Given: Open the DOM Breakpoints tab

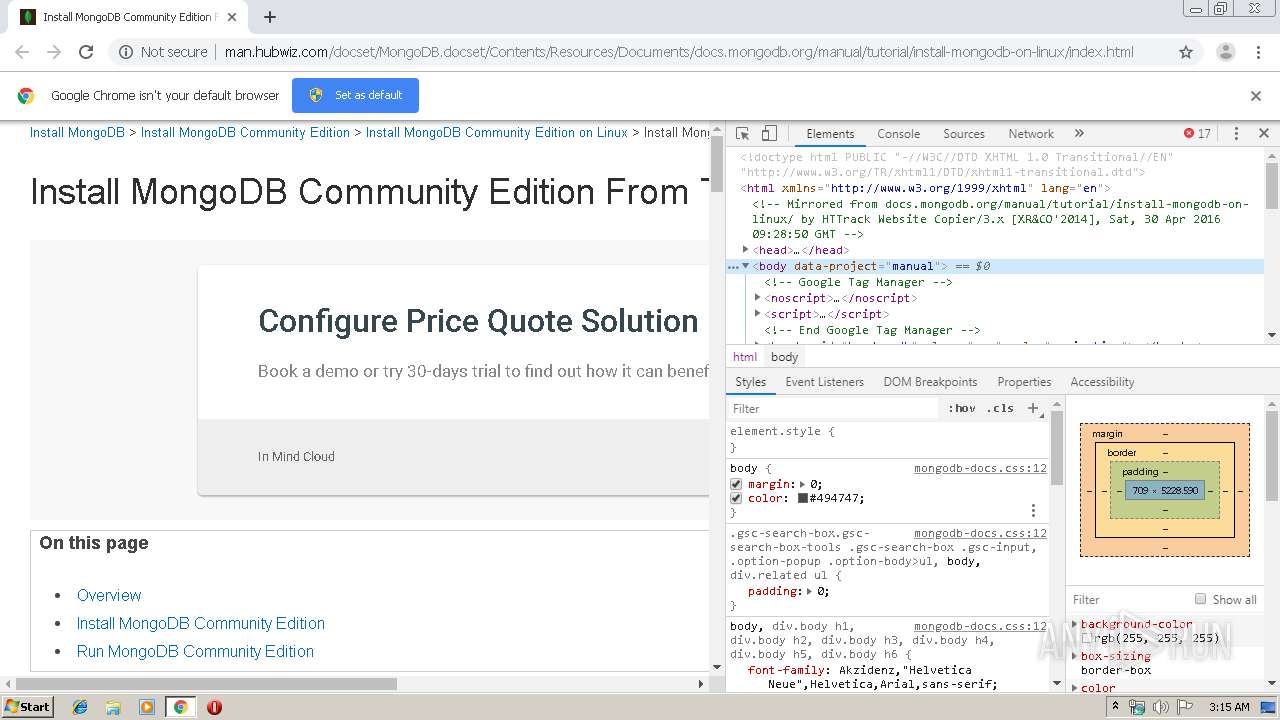Looking at the screenshot, I should [930, 382].
